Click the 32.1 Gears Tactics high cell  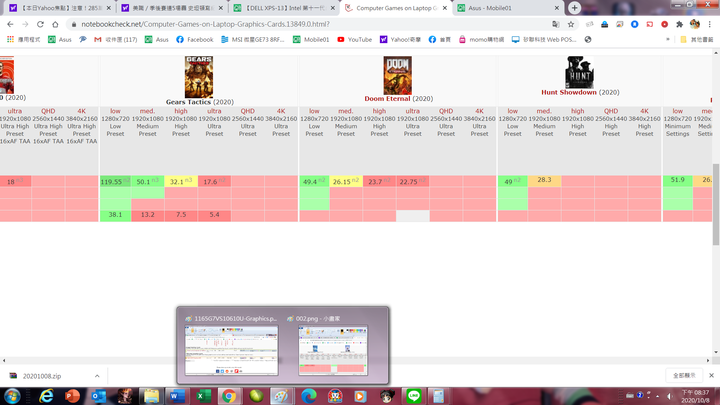click(181, 181)
